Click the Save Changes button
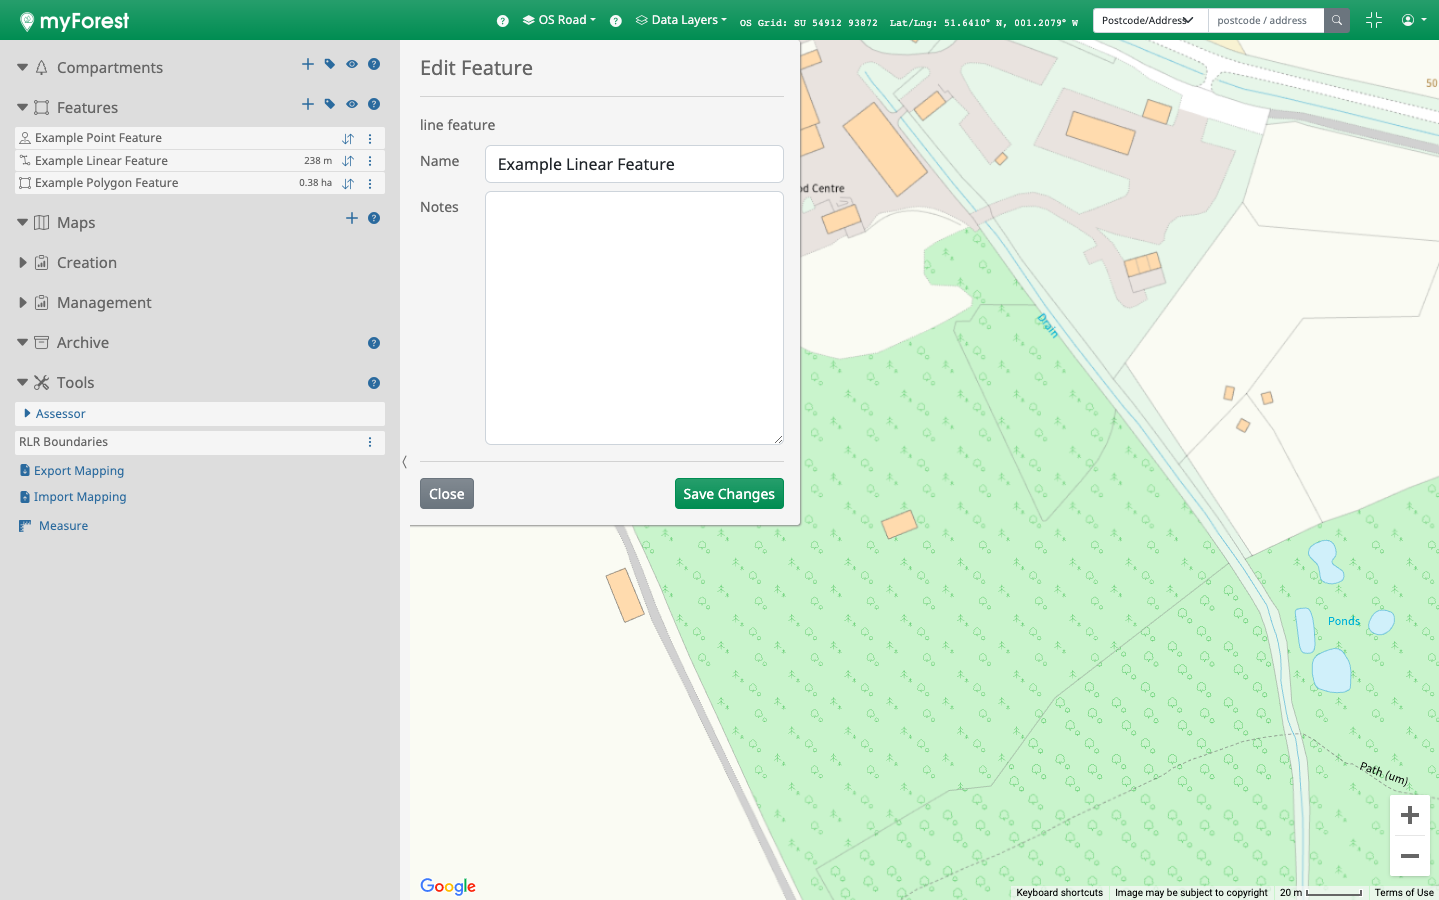The image size is (1439, 900). (729, 494)
